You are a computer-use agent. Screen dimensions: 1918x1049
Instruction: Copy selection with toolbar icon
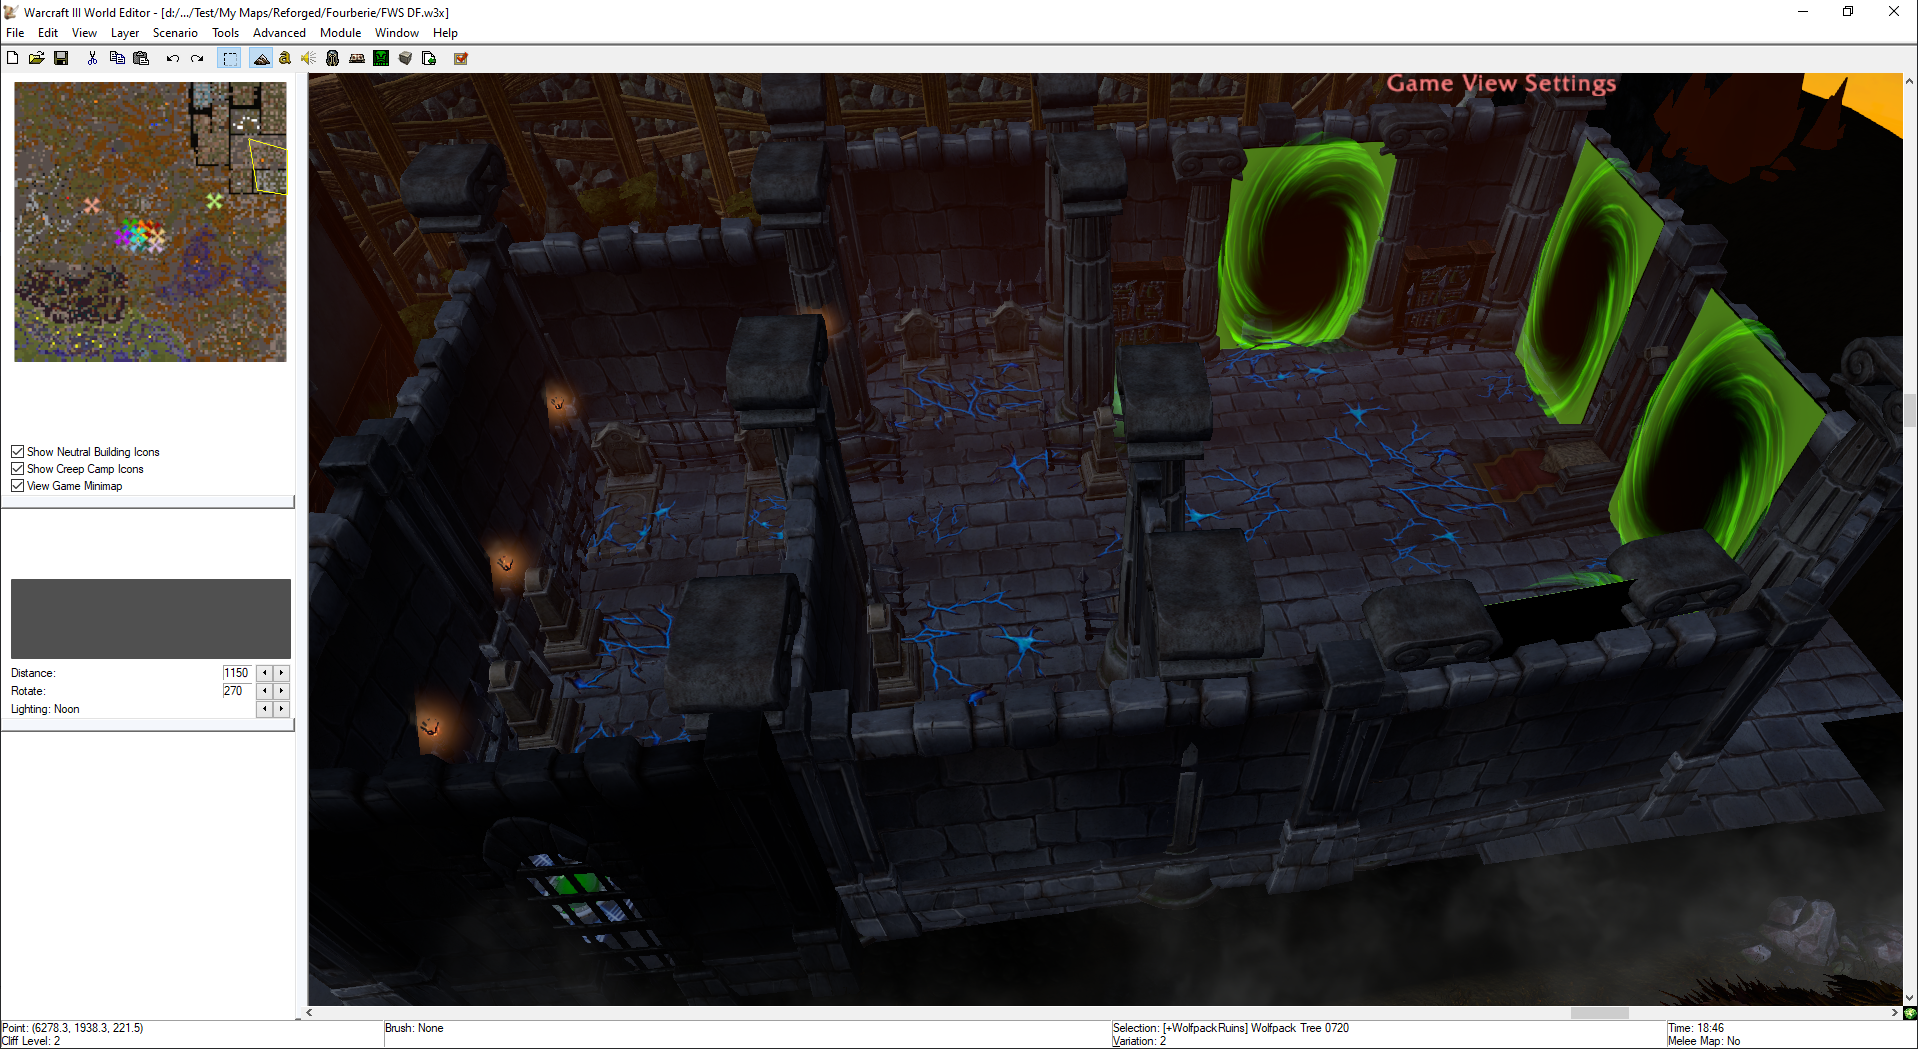click(x=117, y=58)
